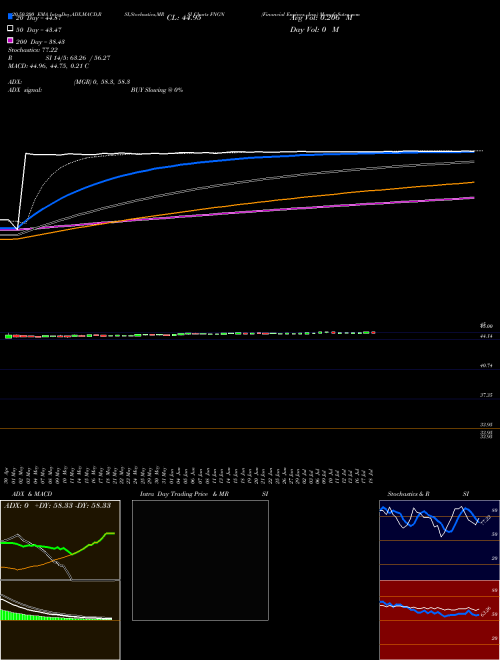Click the '50 Day = 43.47' label
Viewport: 500px width, 660px height.
click(39, 30)
